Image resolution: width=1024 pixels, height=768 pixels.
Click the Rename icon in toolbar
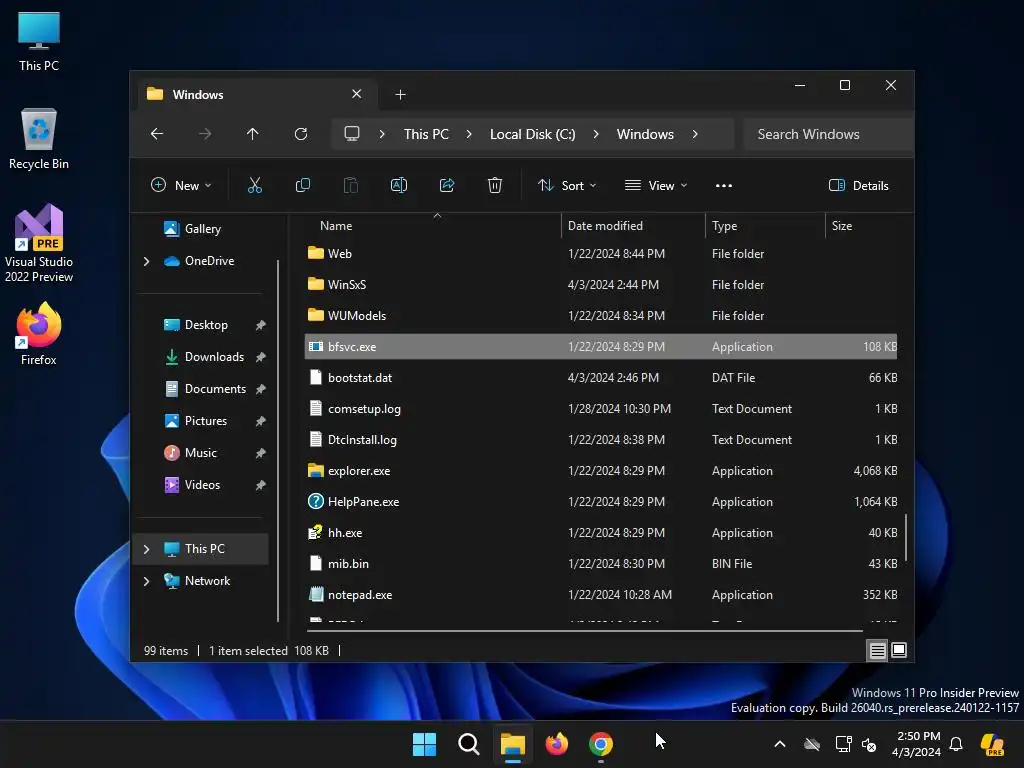tap(398, 185)
